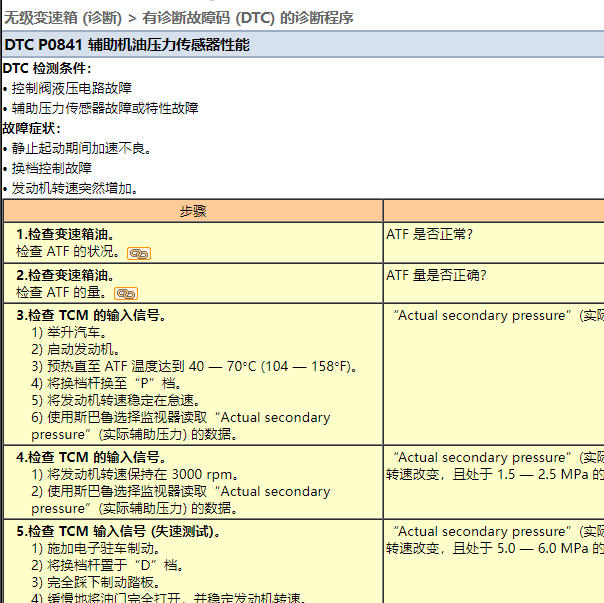
Task: Select step title 5.检查 TCM 输入信号 (失速测试)
Action: coord(118,531)
